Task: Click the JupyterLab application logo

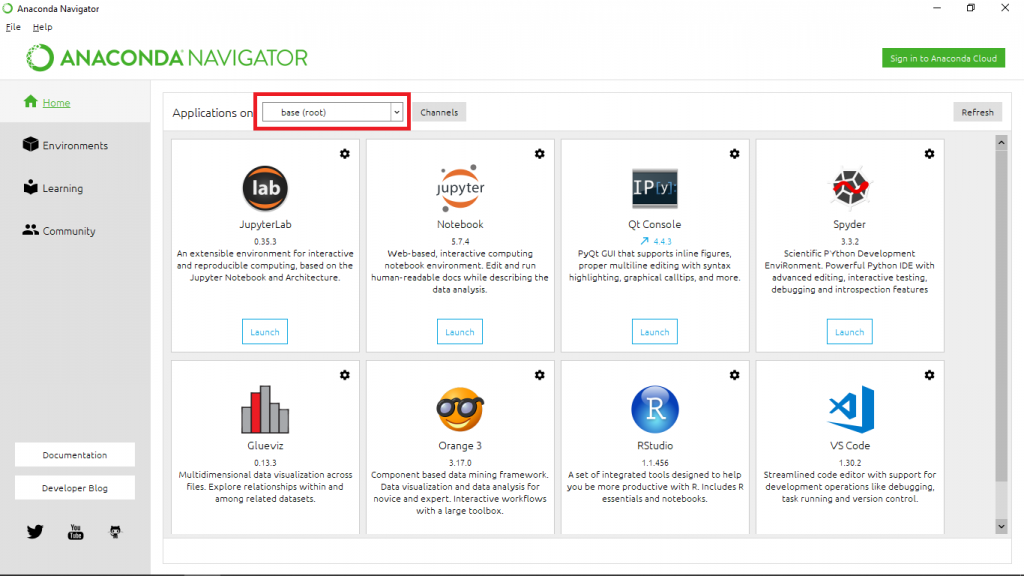Action: [265, 188]
